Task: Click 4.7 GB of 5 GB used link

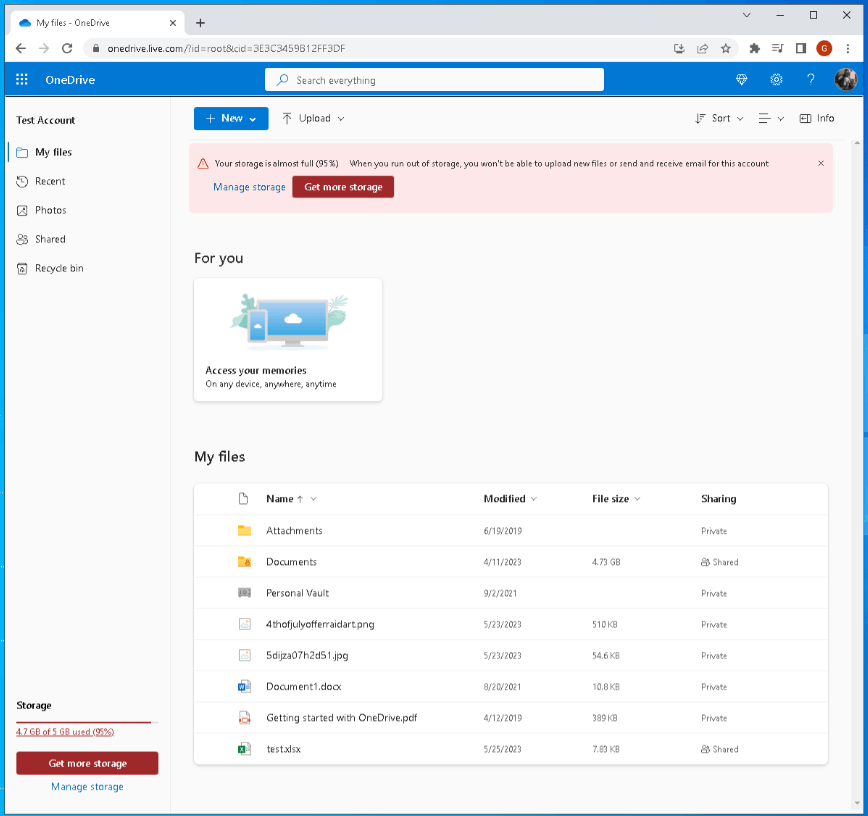Action: pyautogui.click(x=65, y=731)
